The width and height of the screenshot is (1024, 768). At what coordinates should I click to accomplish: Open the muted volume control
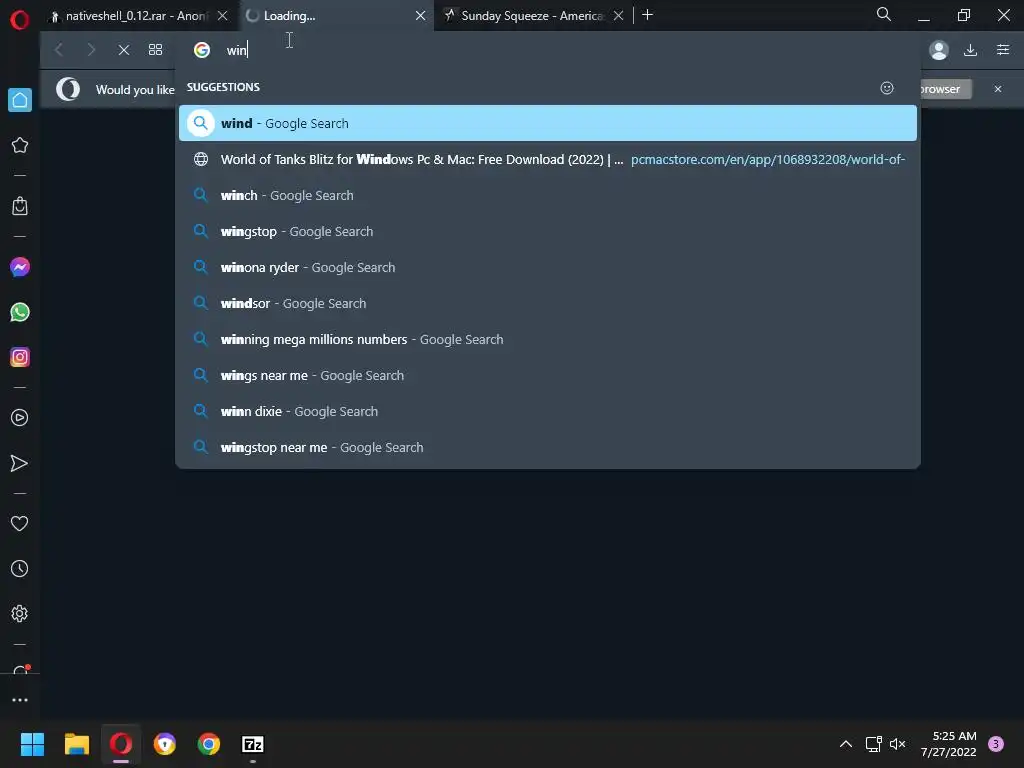[898, 744]
